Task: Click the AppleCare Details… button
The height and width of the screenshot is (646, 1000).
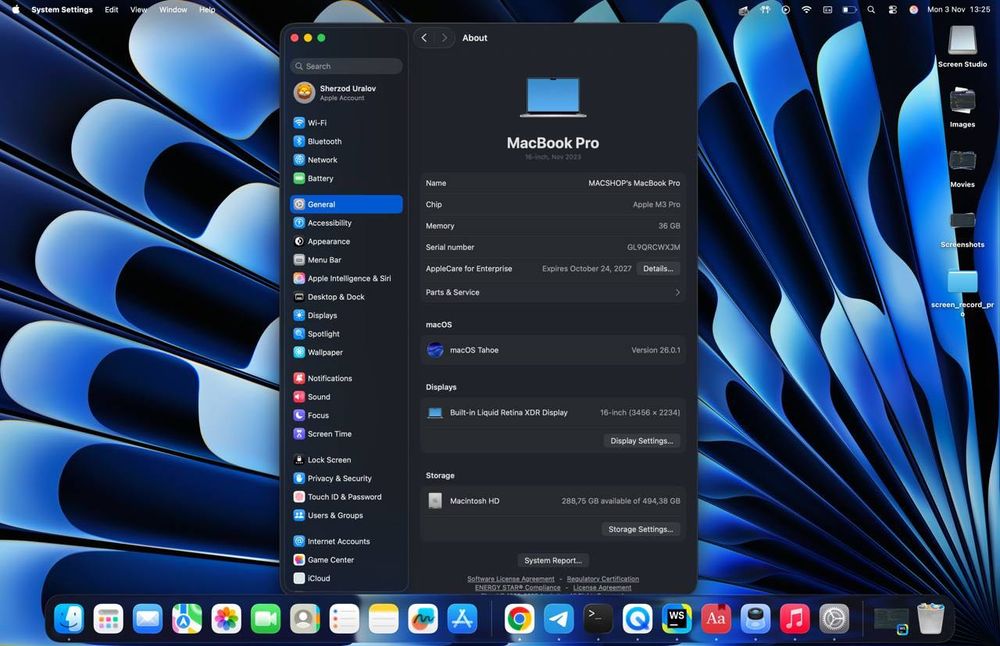Action: (658, 268)
